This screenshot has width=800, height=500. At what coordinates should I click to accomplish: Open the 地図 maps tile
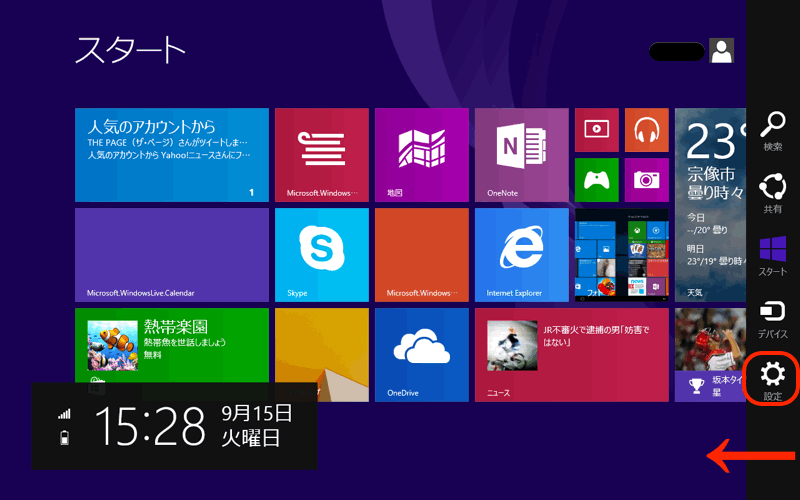pyautogui.click(x=421, y=154)
